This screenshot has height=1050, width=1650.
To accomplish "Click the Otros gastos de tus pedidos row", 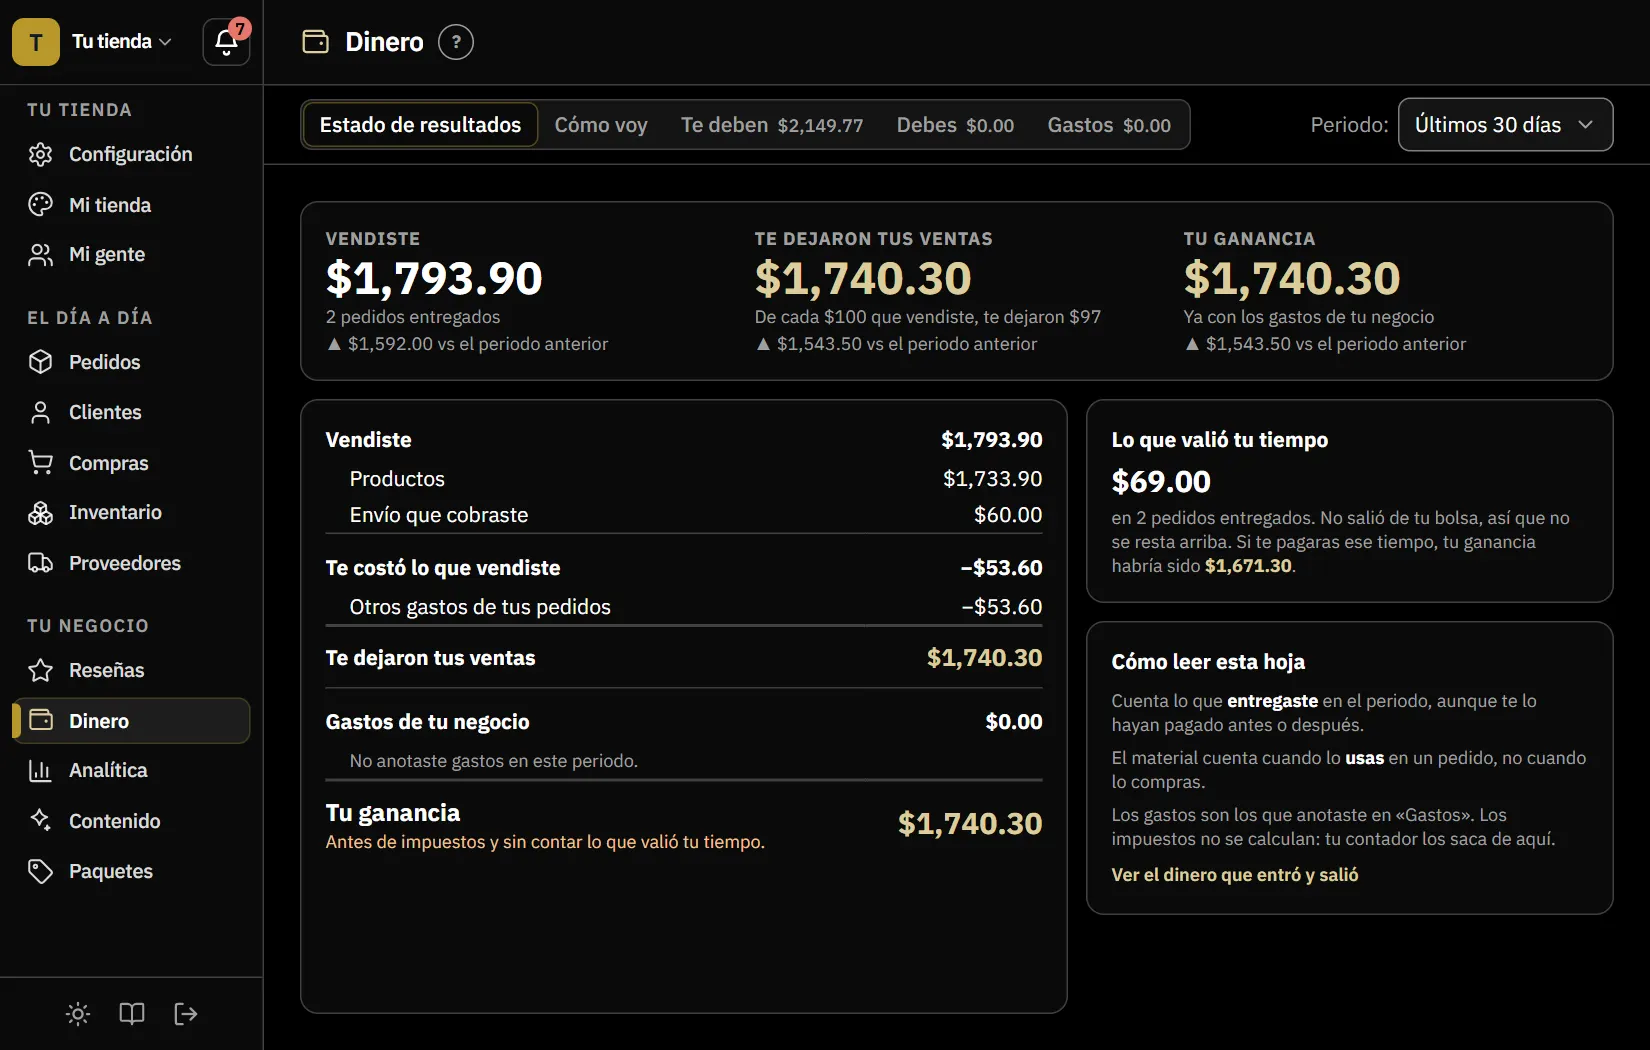I will [684, 607].
